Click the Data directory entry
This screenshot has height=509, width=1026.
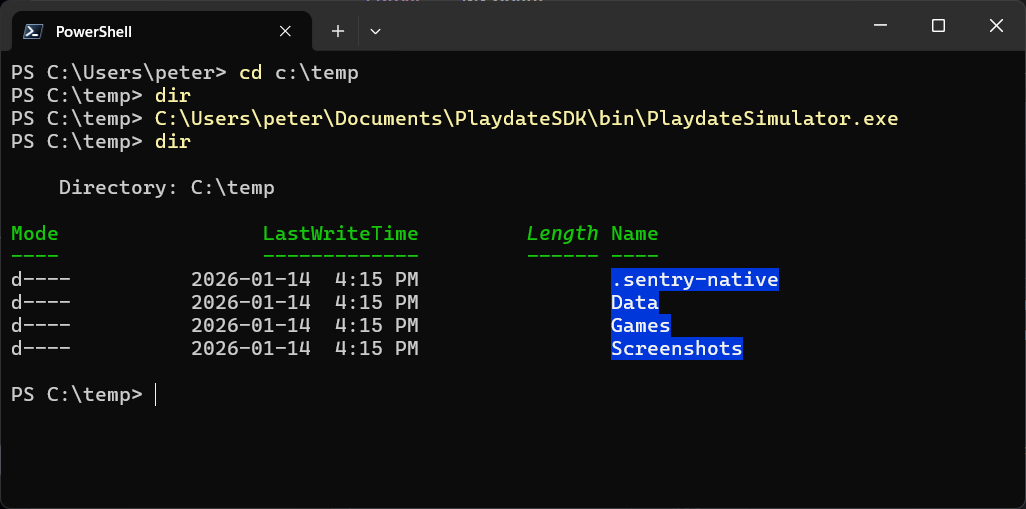tap(634, 303)
